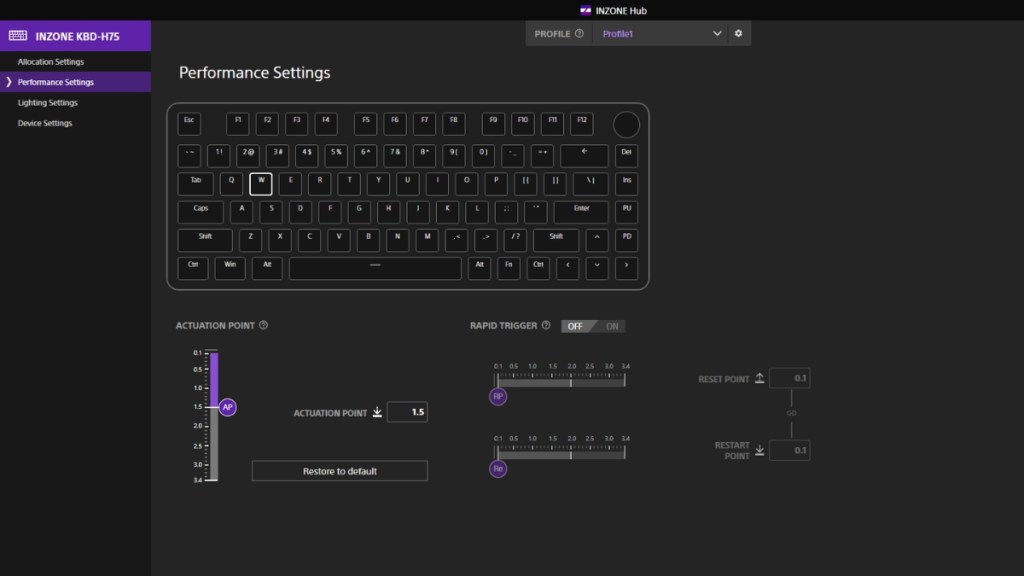
Task: Click the chevron arrow of profile selector
Action: point(717,33)
